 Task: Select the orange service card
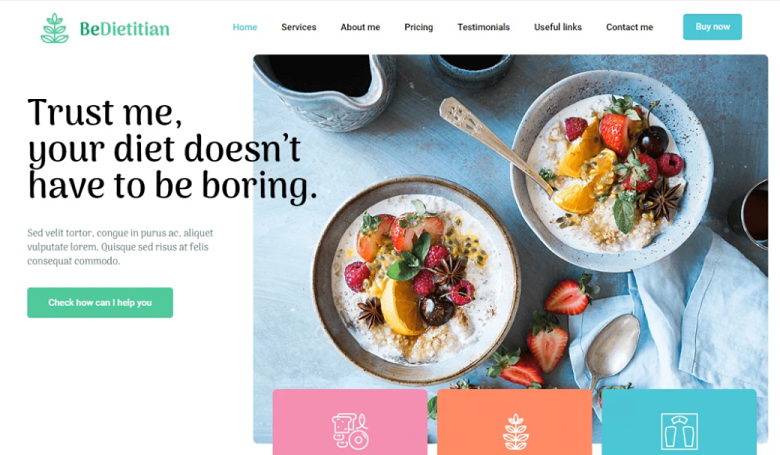(515, 422)
